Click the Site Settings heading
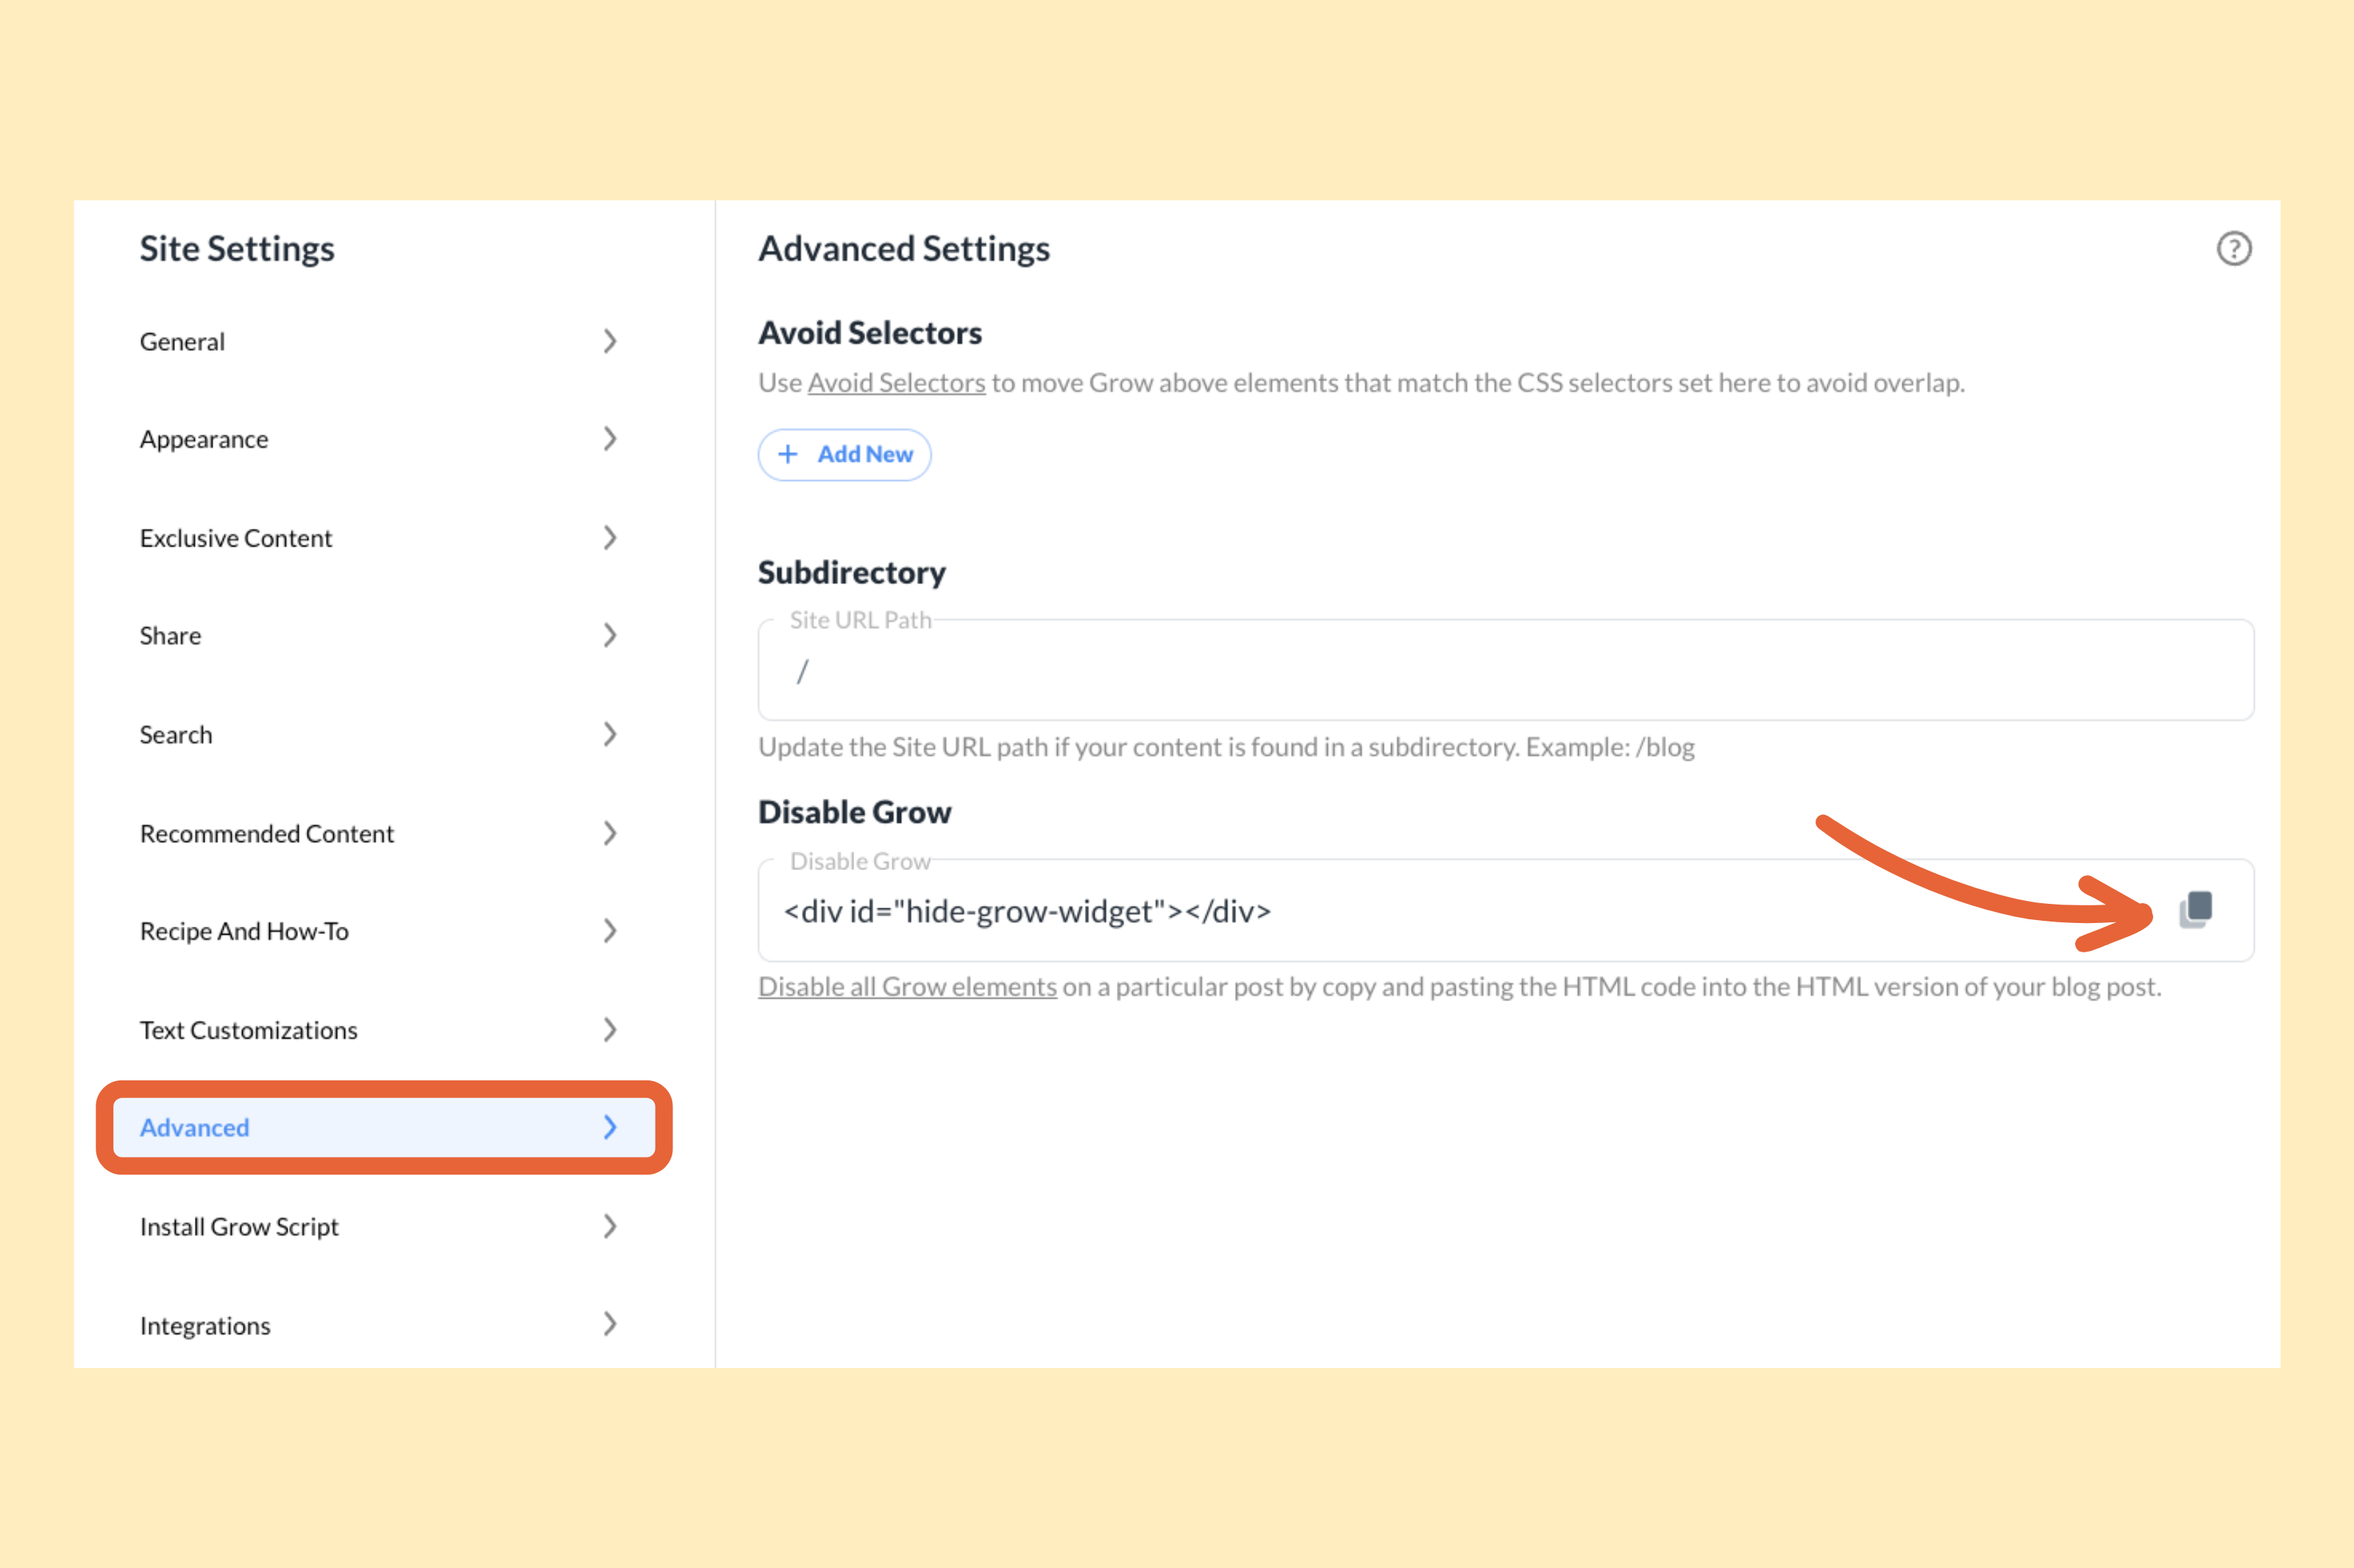2354x1568 pixels. coord(237,249)
